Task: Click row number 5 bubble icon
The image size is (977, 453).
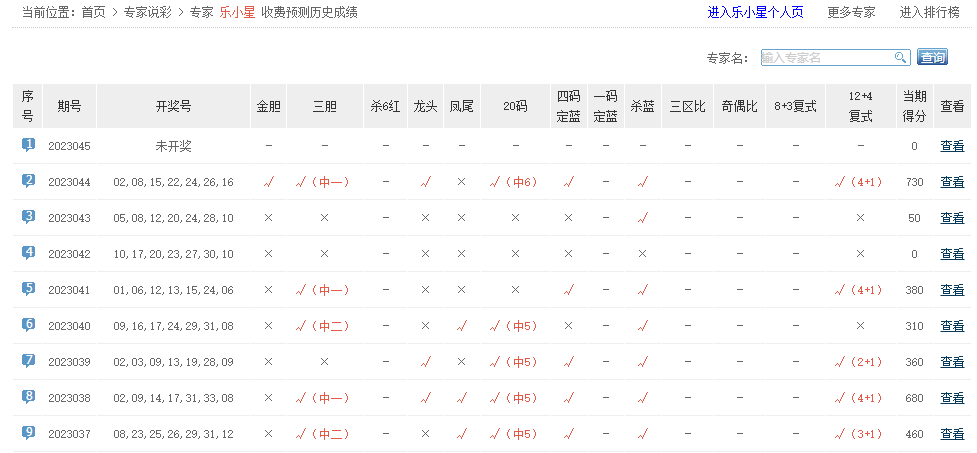Action: click(x=28, y=289)
